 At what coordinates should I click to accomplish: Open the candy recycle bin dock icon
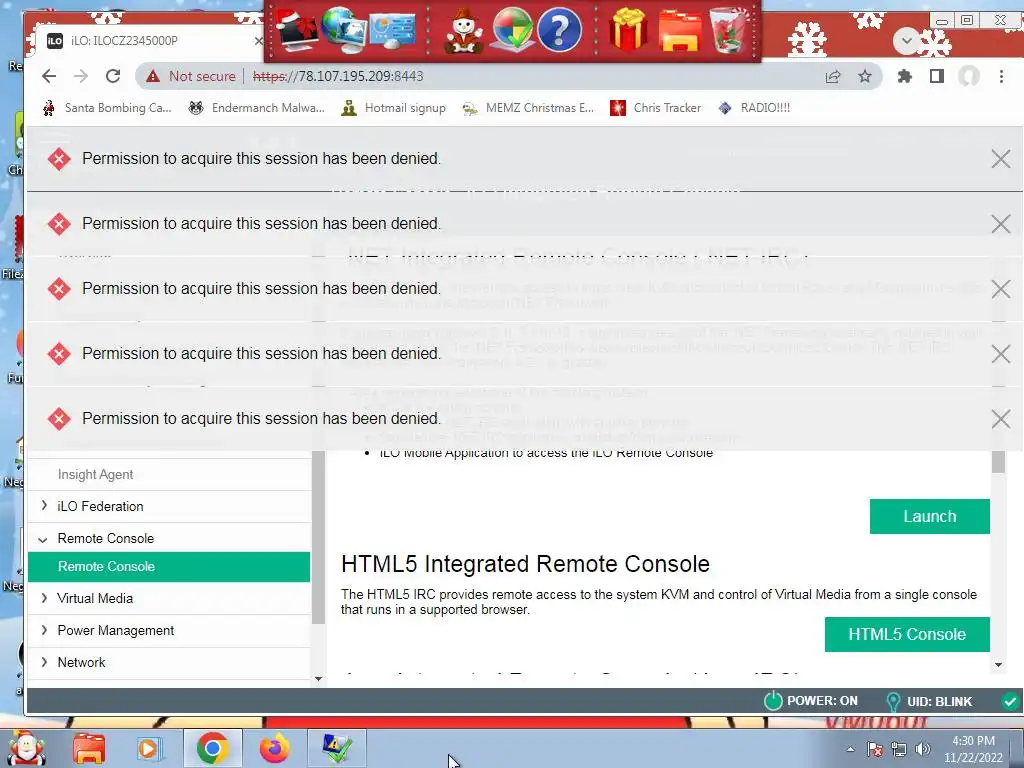point(728,30)
